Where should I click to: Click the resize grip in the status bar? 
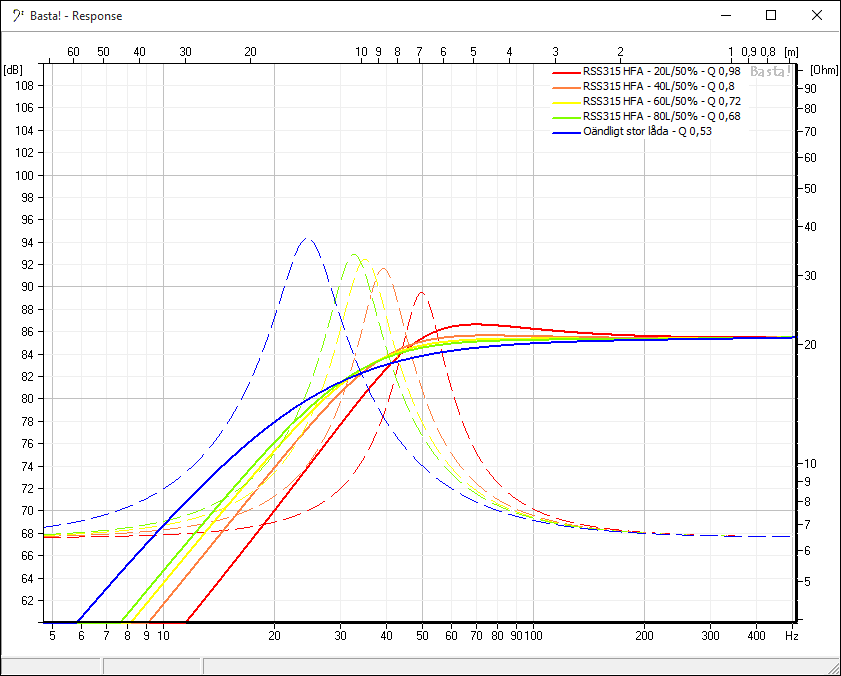832,668
